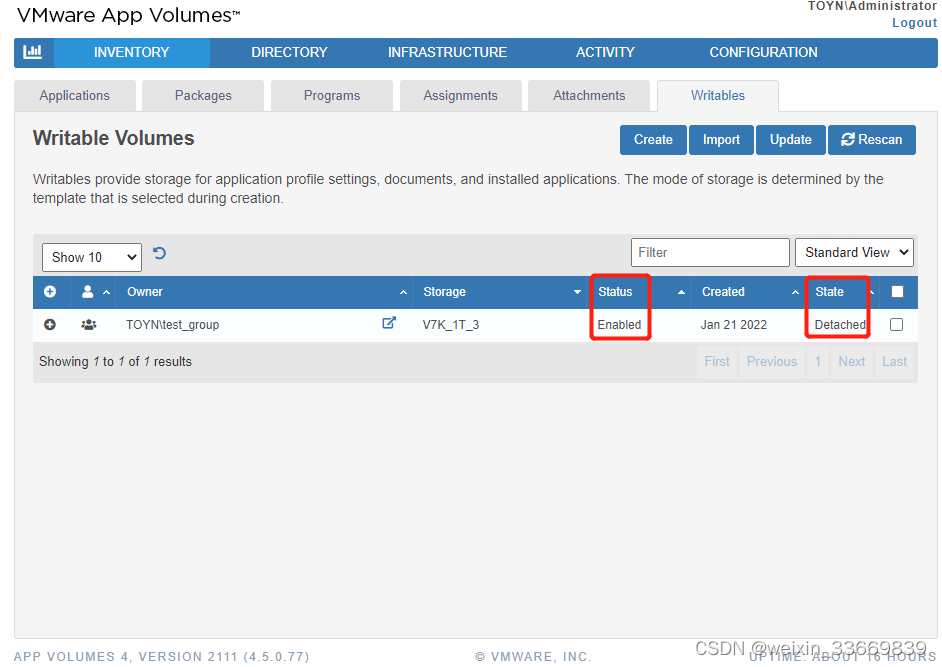The width and height of the screenshot is (942, 667).
Task: Click the Showing 1 to 1 results text
Action: tap(115, 361)
